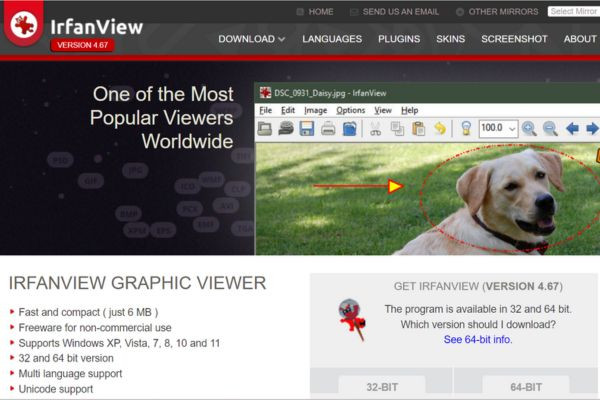Click the Previous image blue arrow
This screenshot has width=600, height=400.
572,129
